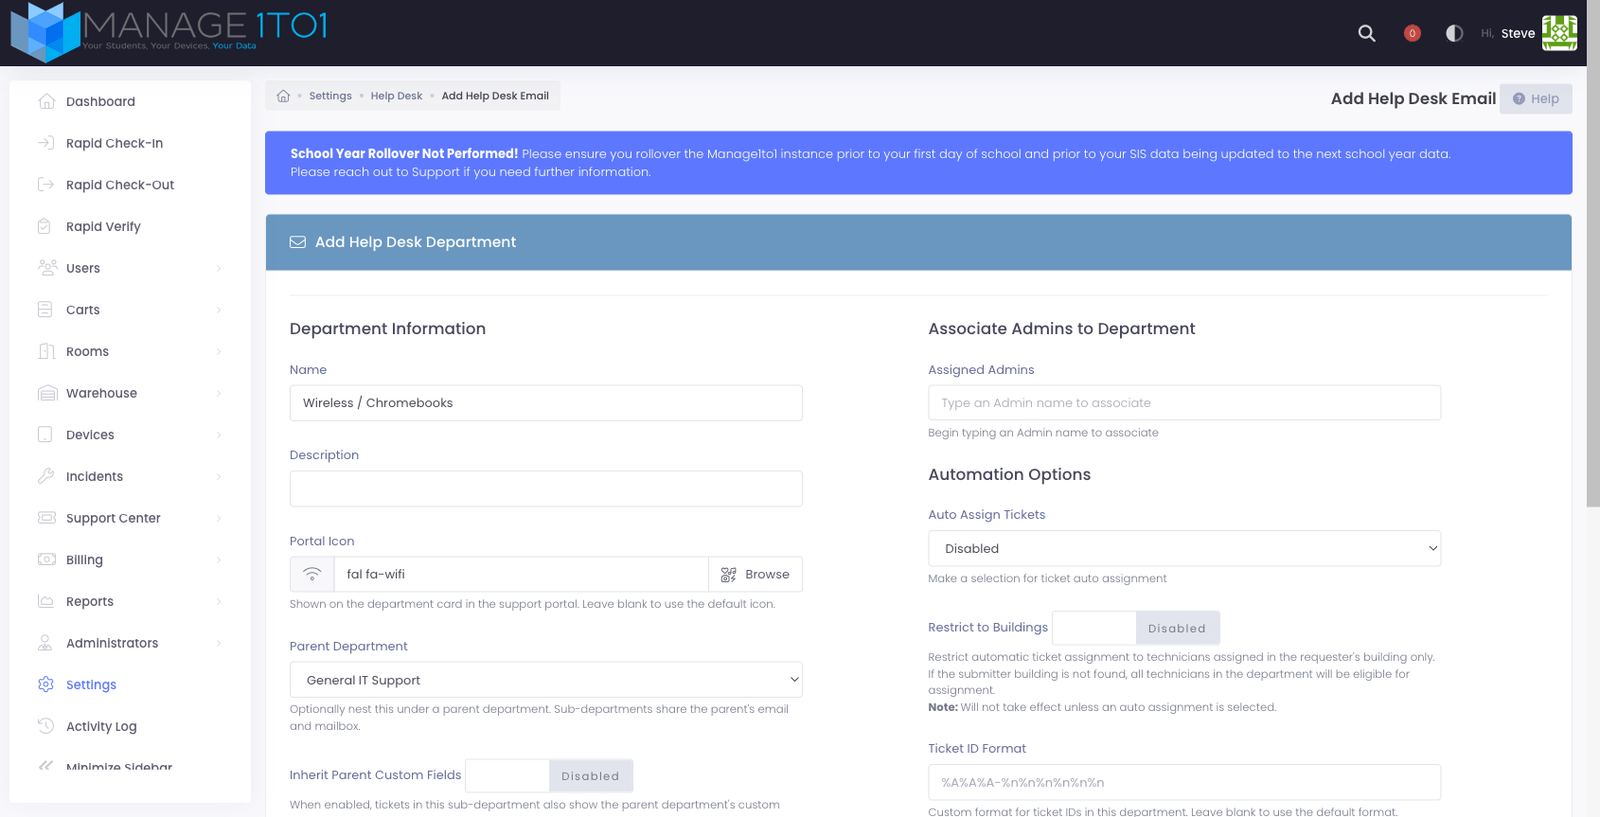Click the wifi icon preview box
Viewport: 1600px width, 817px height.
pyautogui.click(x=312, y=574)
